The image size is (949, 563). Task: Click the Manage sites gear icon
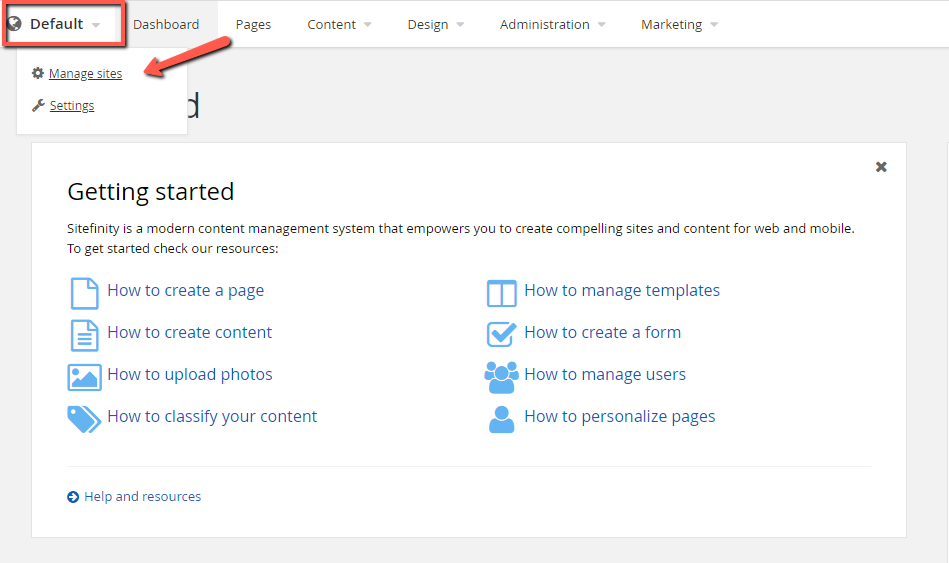point(38,73)
